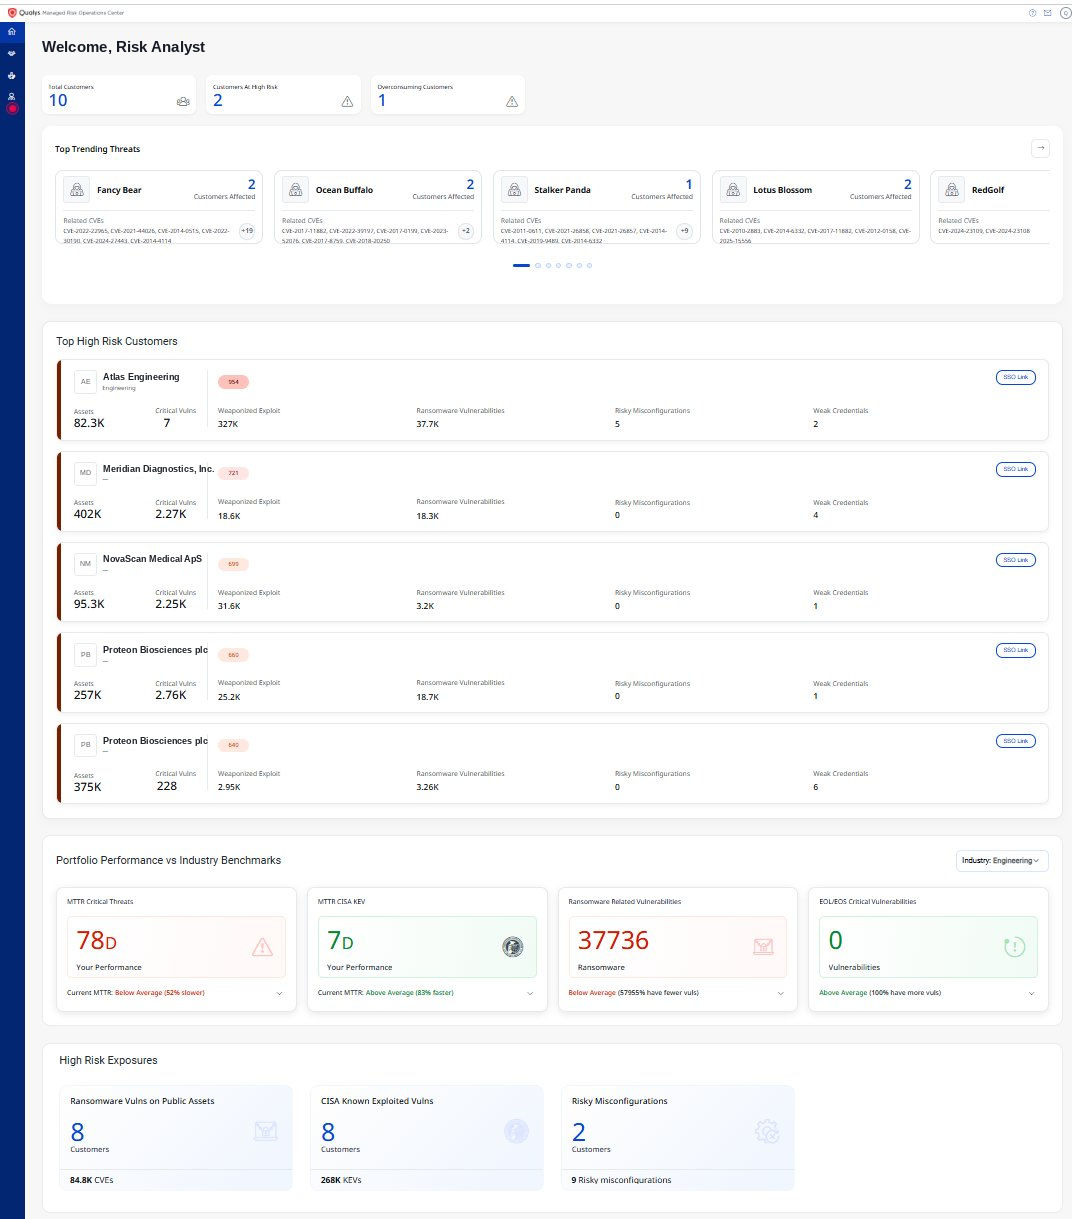1072x1219 pixels.
Task: Click the 954 risk score badge
Action: click(x=233, y=382)
